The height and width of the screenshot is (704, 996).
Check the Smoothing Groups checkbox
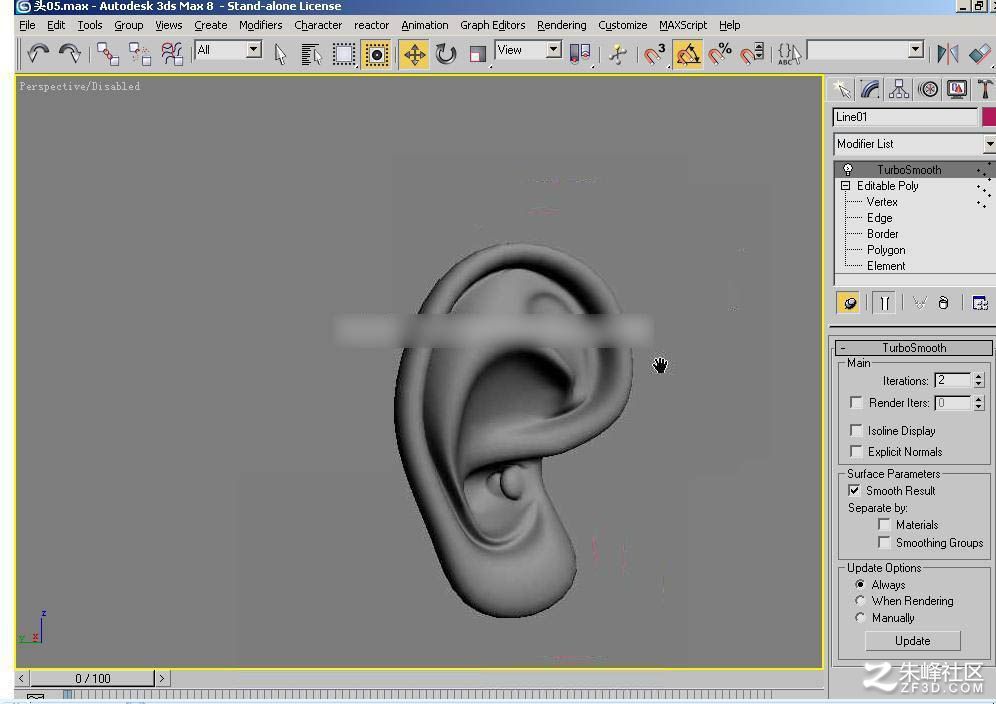(x=884, y=543)
